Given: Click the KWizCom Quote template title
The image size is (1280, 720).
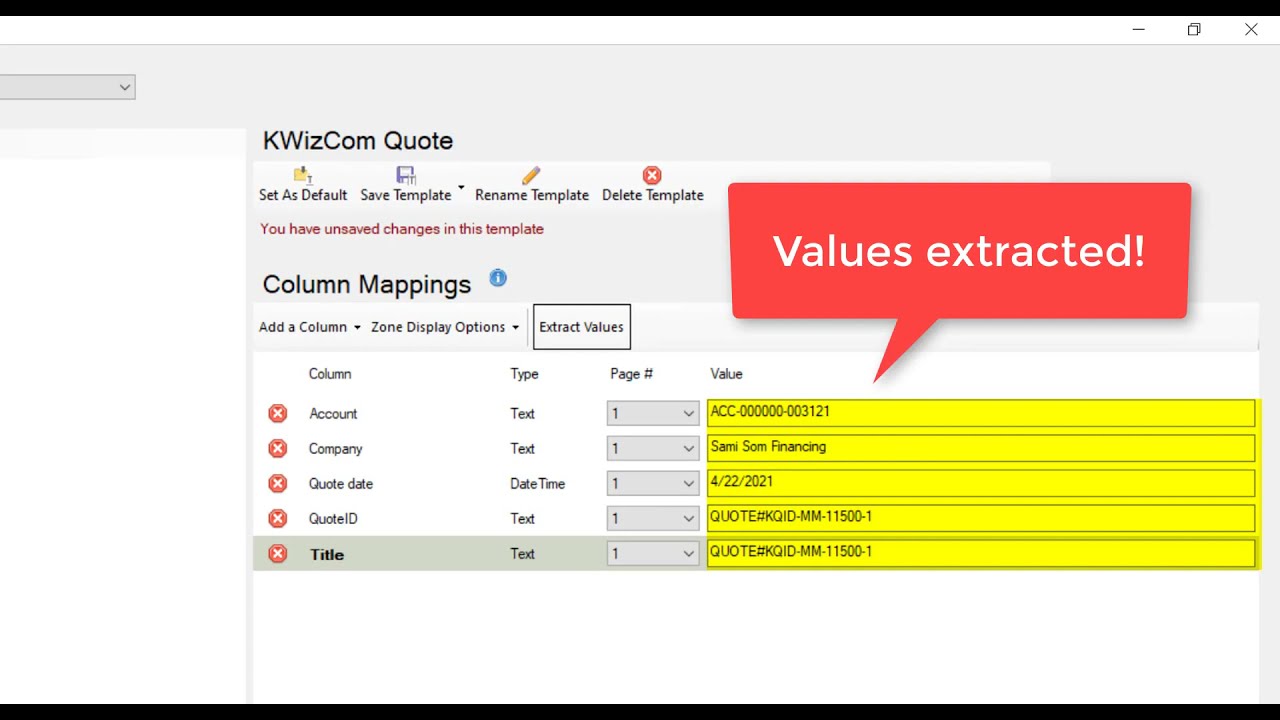Looking at the screenshot, I should (358, 141).
